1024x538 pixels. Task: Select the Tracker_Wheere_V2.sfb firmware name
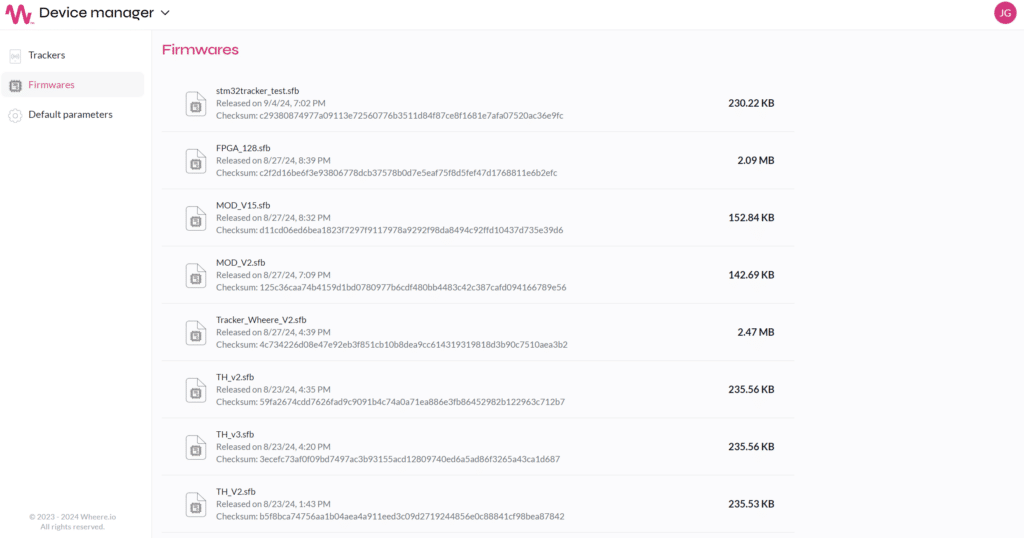pyautogui.click(x=261, y=320)
